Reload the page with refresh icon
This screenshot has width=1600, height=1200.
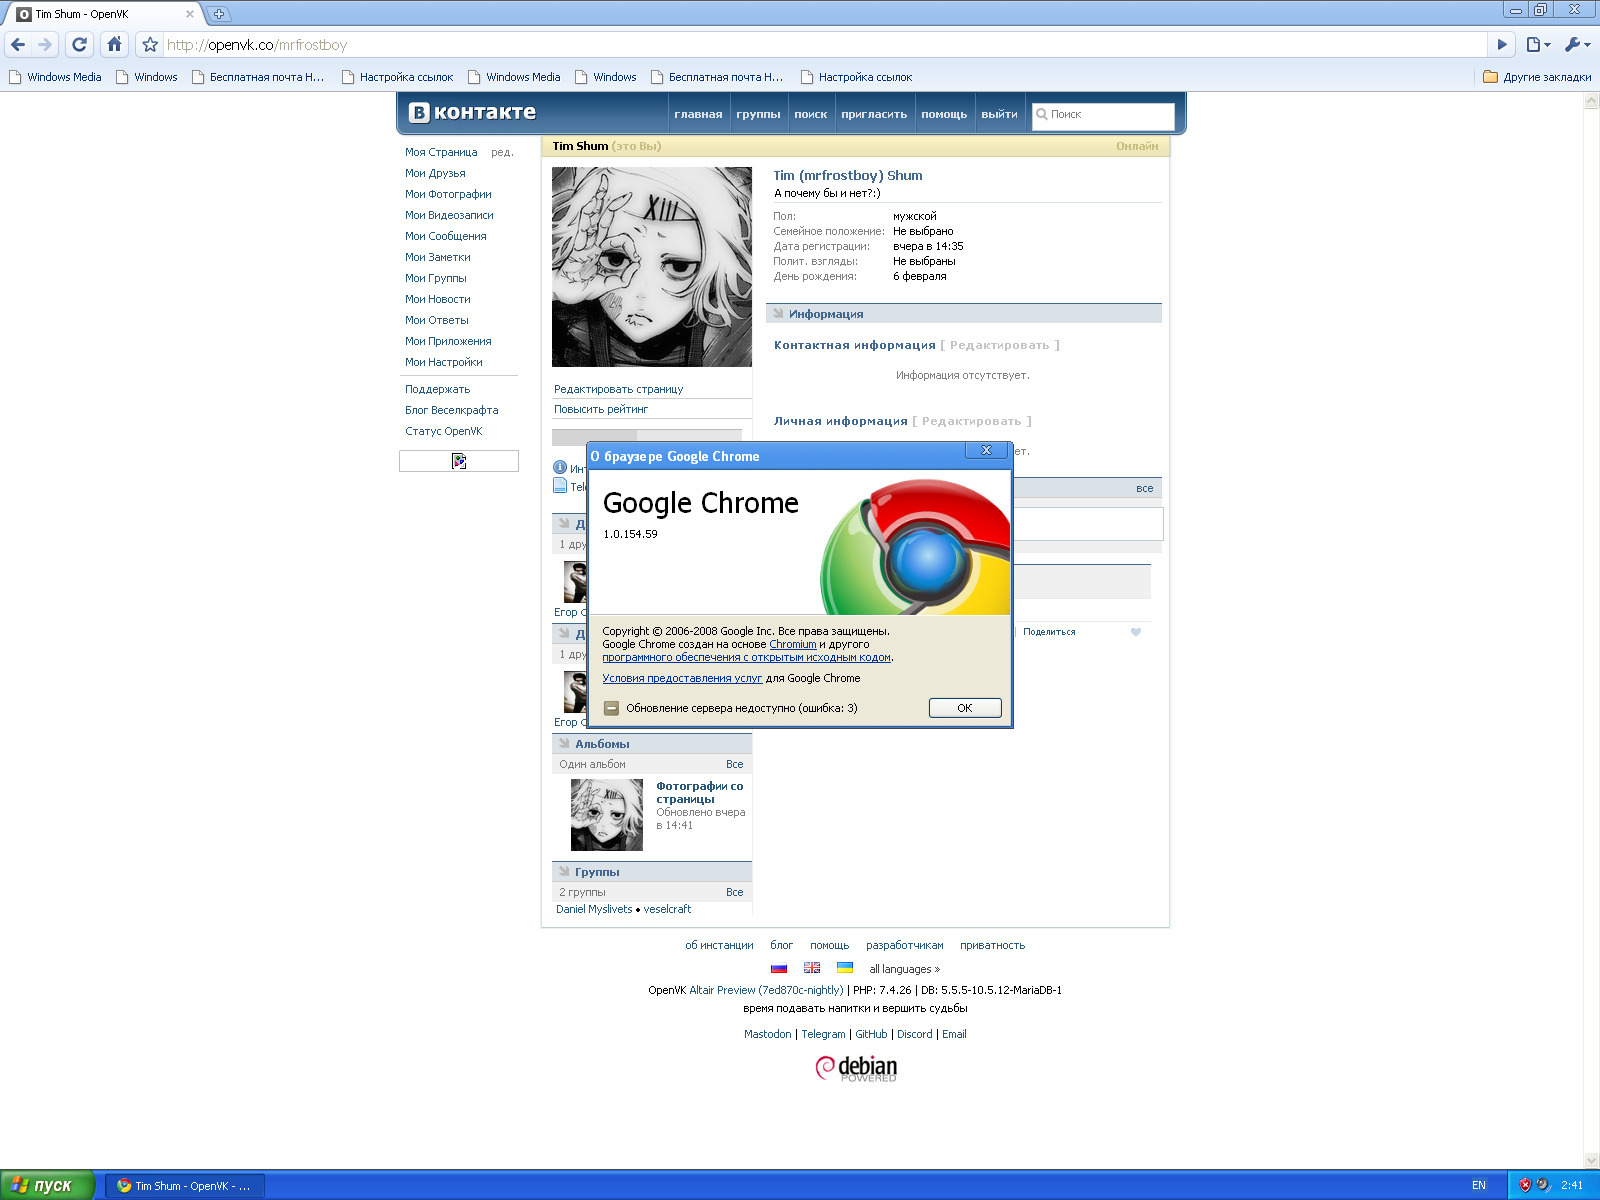tap(80, 44)
